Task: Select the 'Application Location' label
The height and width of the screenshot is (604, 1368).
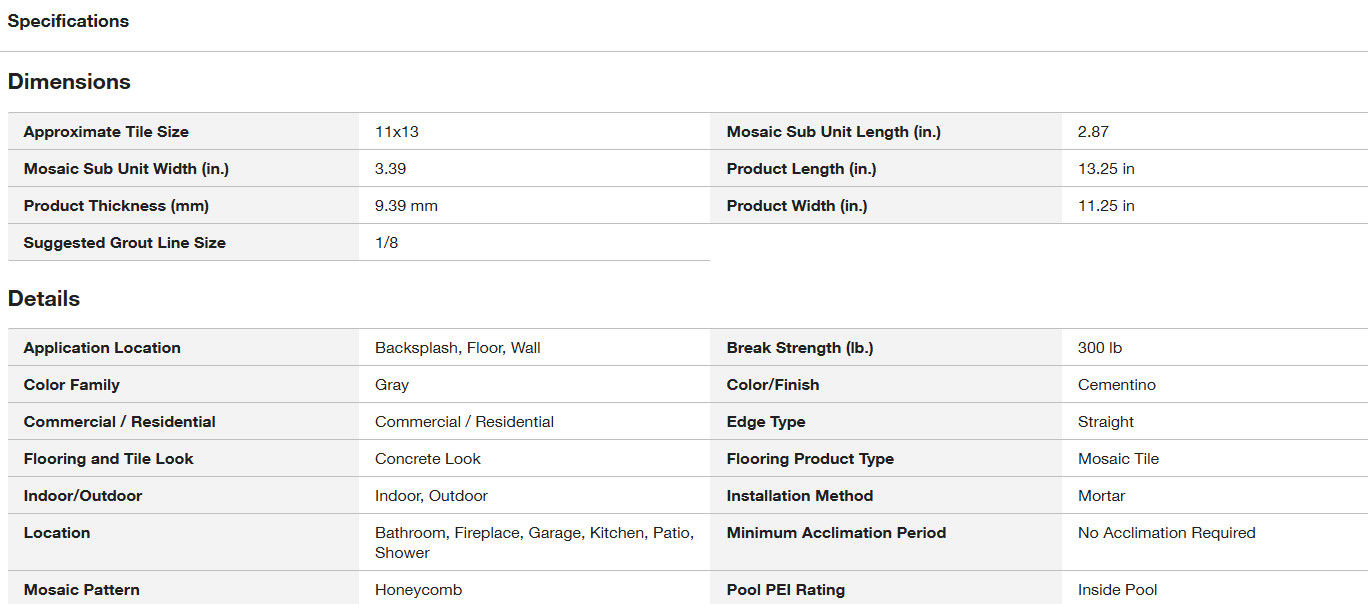Action: (x=102, y=348)
